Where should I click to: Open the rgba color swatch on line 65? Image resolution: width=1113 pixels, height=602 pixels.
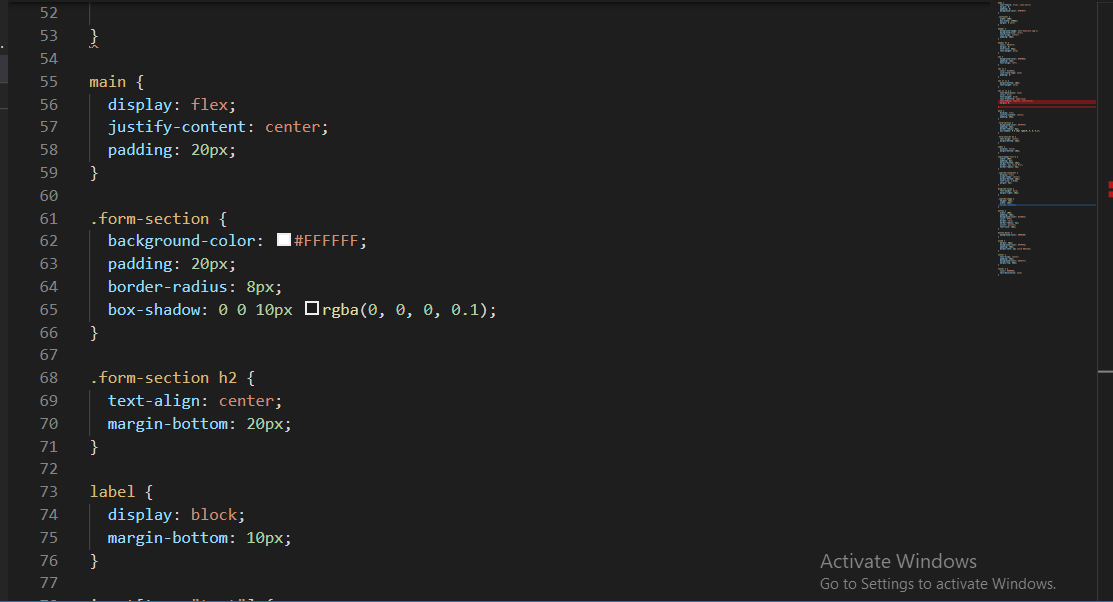(x=312, y=308)
